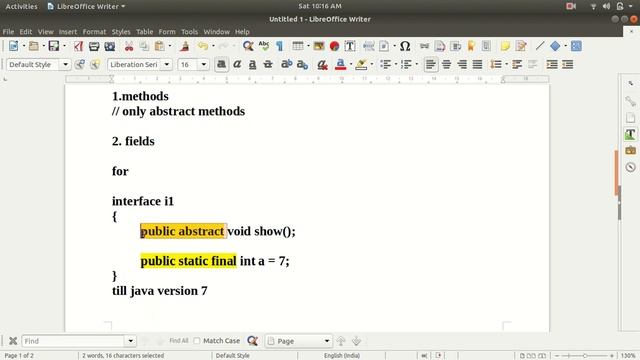Expand the Find history dropdown
This screenshot has width=640, height=360.
coord(131,341)
